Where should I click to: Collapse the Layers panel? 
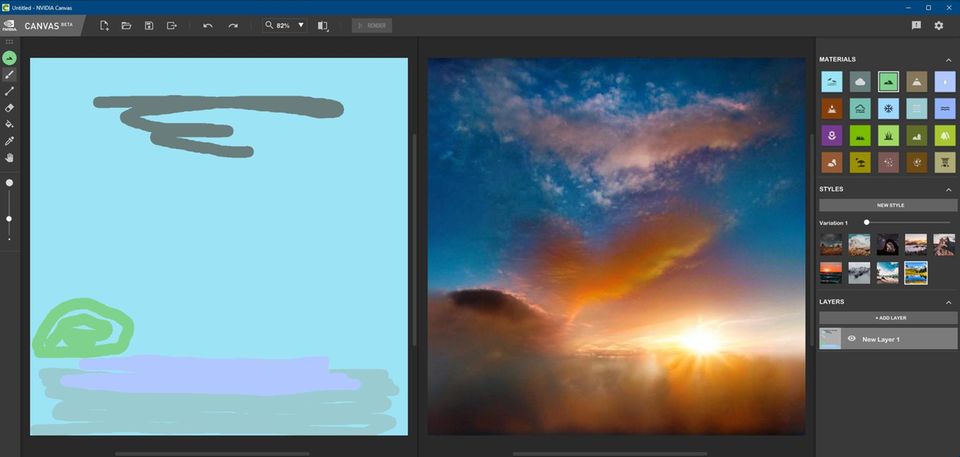[x=948, y=302]
